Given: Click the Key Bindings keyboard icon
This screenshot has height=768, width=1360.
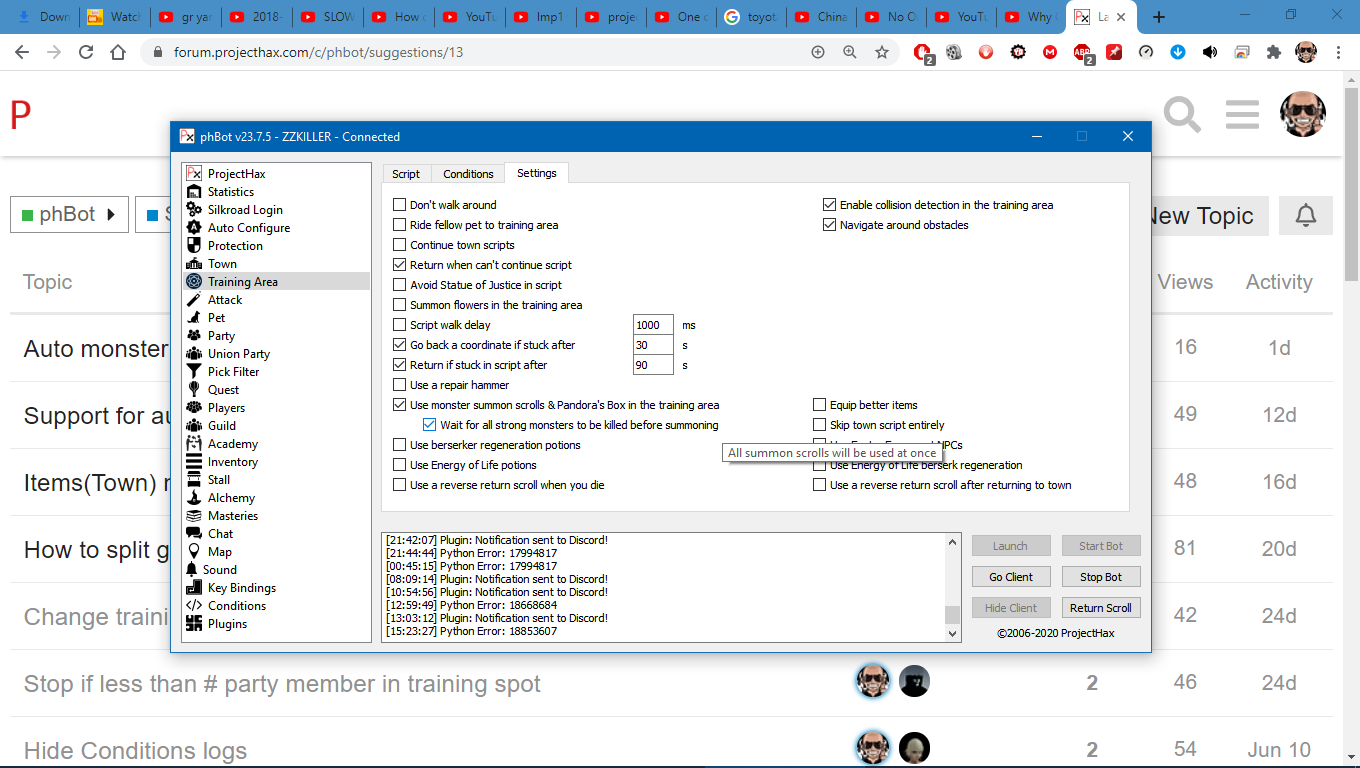Looking at the screenshot, I should [194, 588].
